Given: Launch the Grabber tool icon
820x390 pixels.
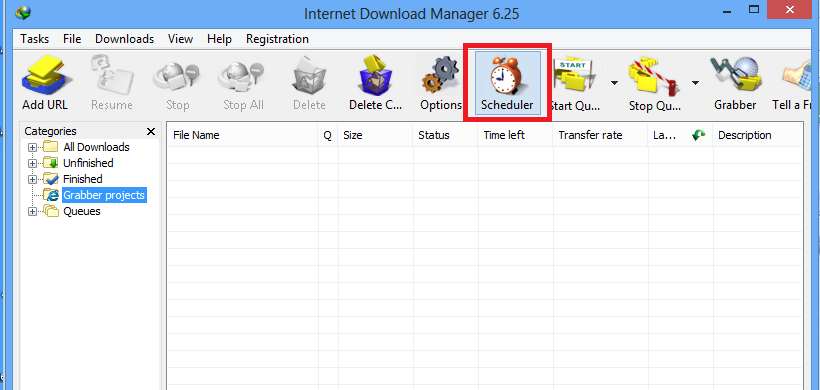Looking at the screenshot, I should point(735,76).
